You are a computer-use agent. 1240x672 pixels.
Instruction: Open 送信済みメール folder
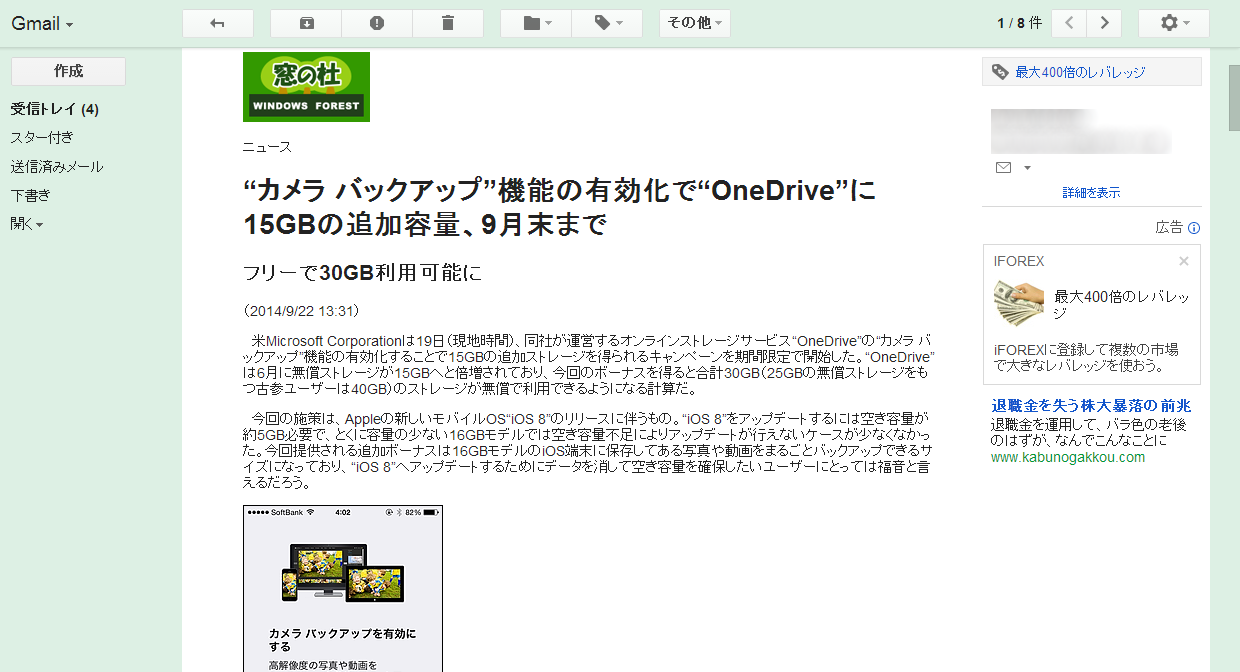click(57, 166)
